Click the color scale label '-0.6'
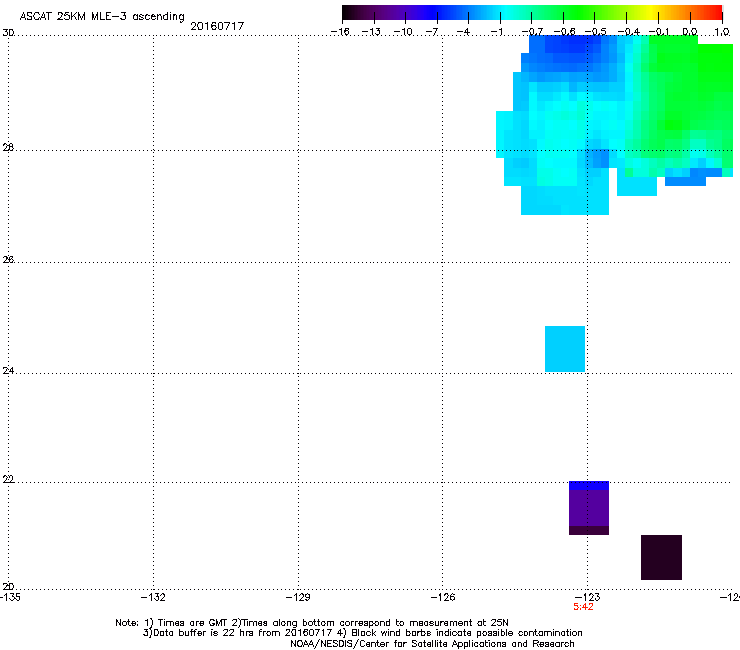Viewport: 740px width, 650px height. [564, 32]
